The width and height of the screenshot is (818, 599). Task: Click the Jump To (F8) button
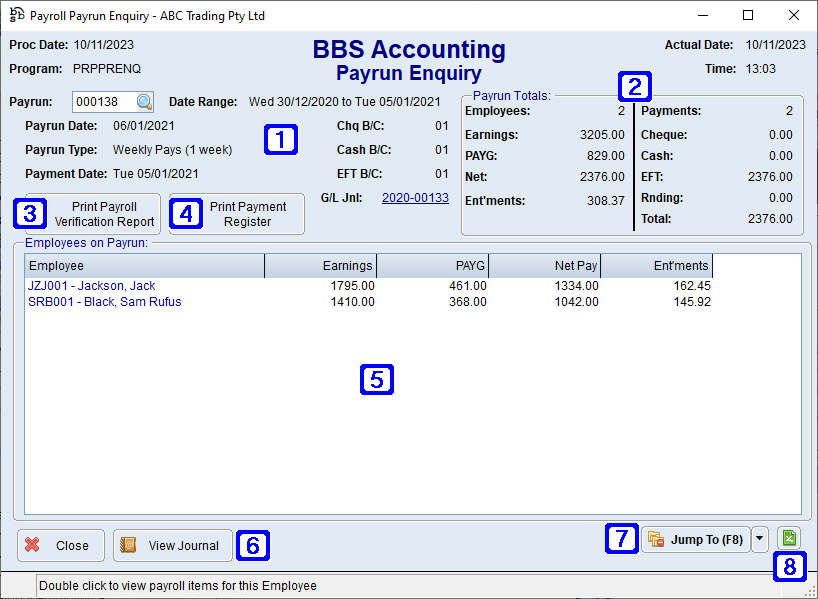(x=702, y=539)
